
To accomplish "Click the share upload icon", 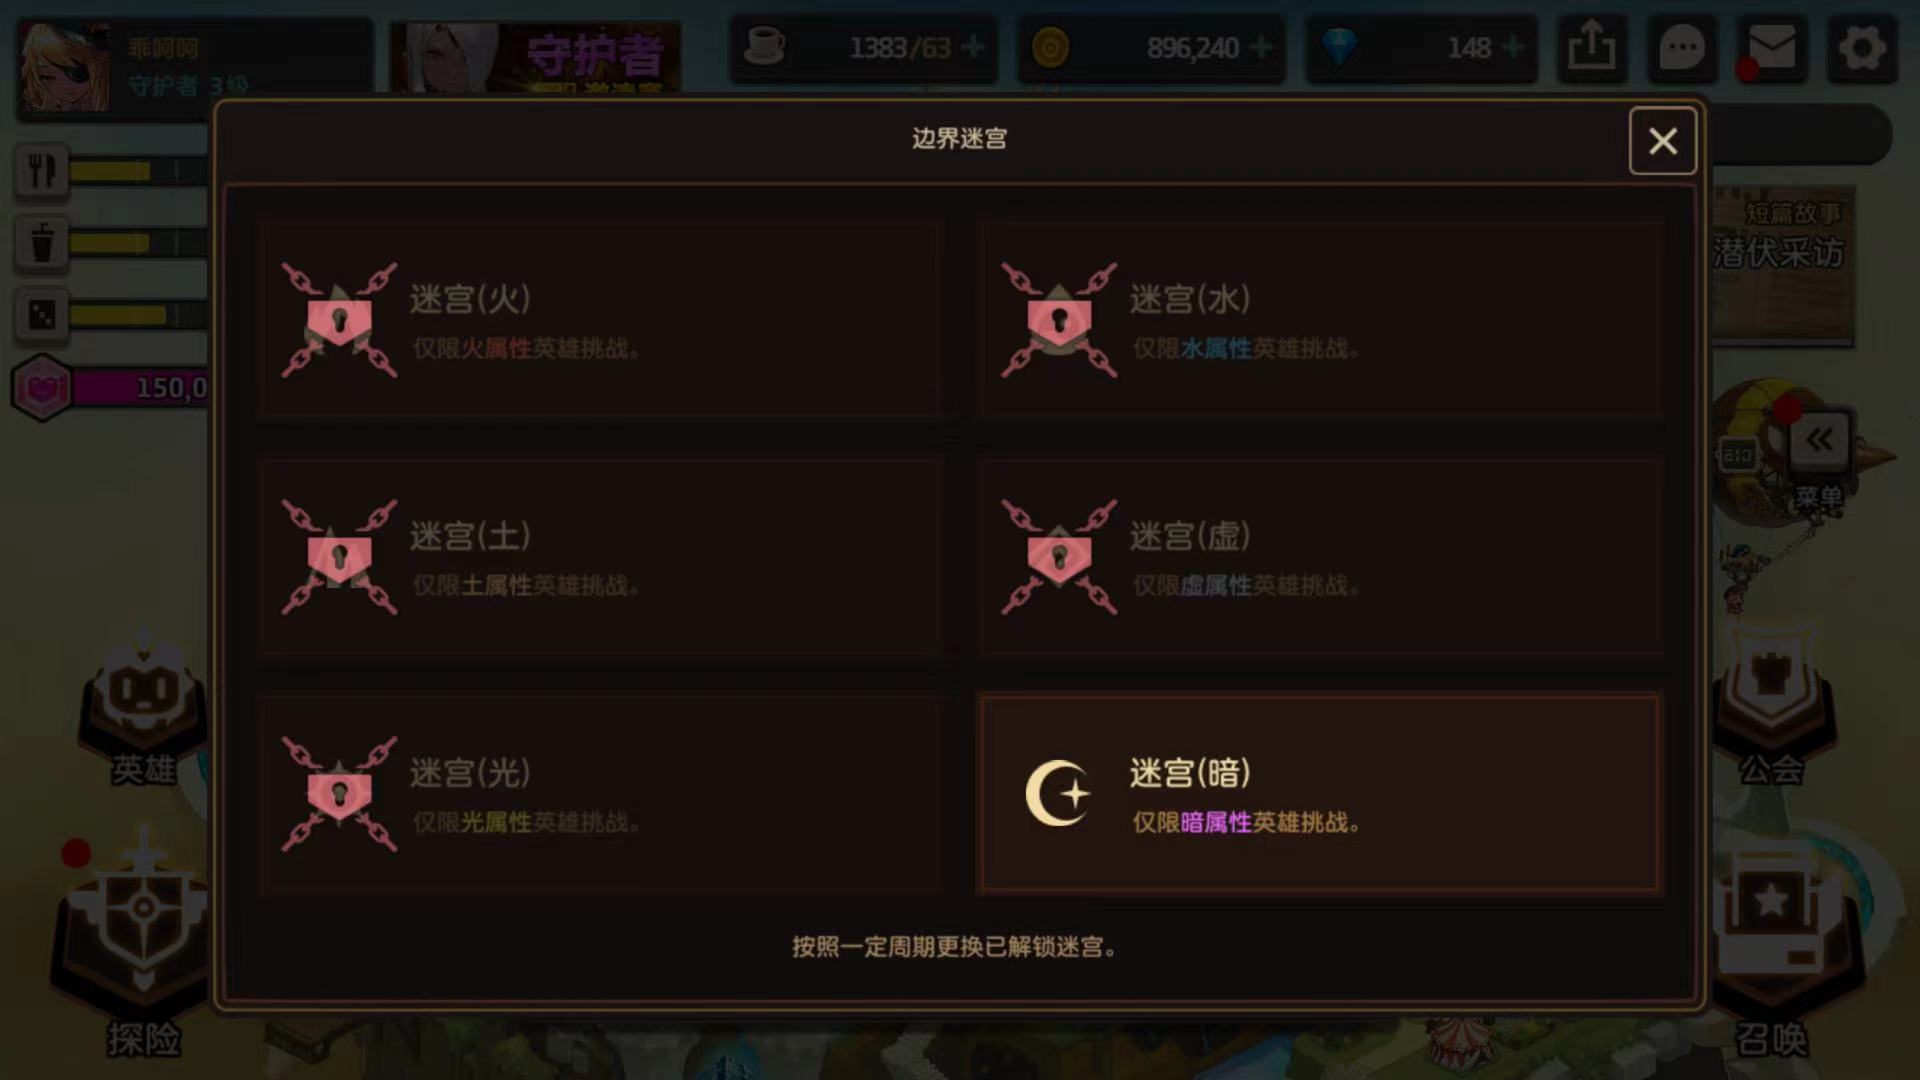I will pos(1591,47).
